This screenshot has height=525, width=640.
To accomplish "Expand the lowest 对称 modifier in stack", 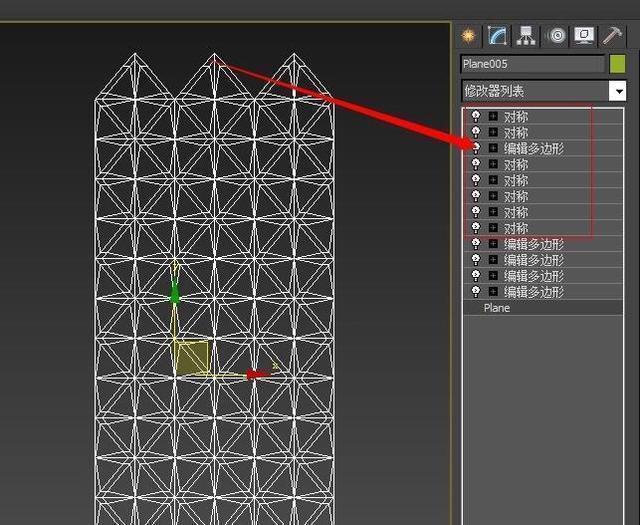I will coord(493,227).
